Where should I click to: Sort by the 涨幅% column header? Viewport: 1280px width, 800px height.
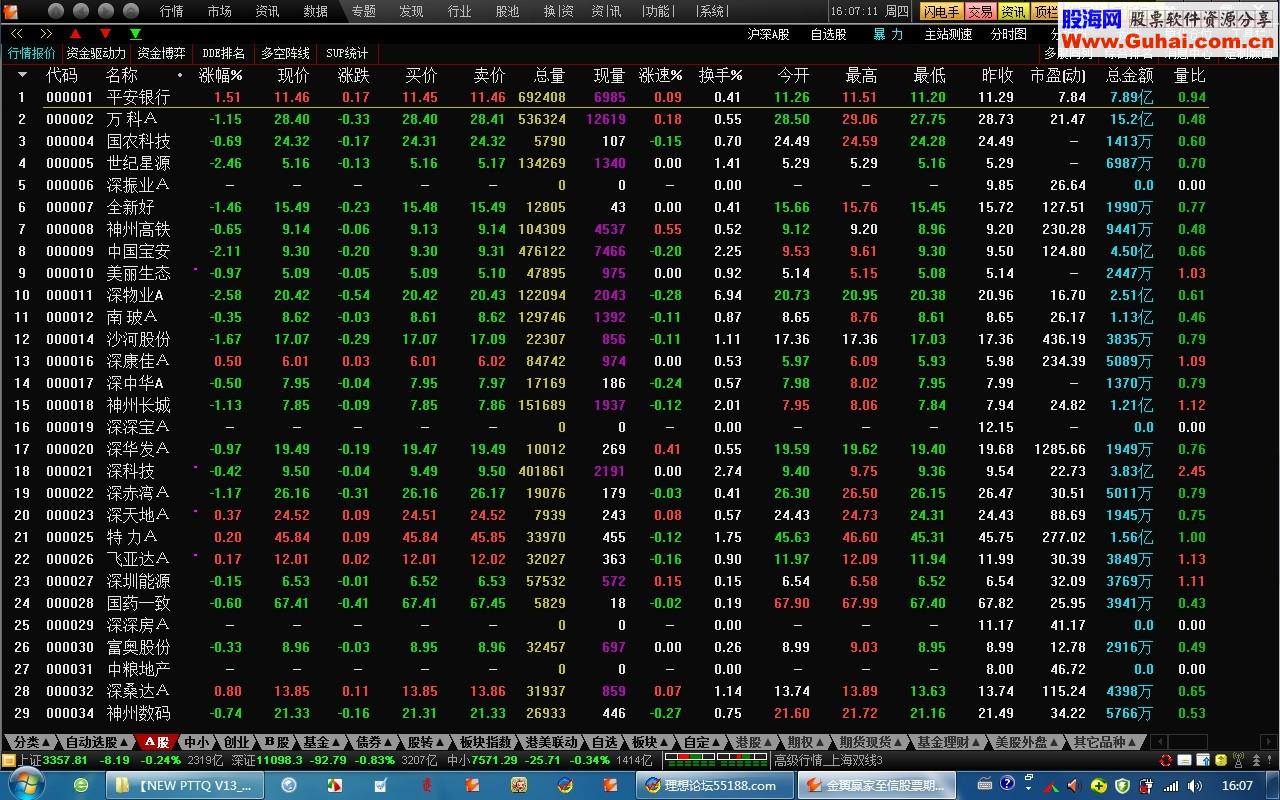click(220, 75)
